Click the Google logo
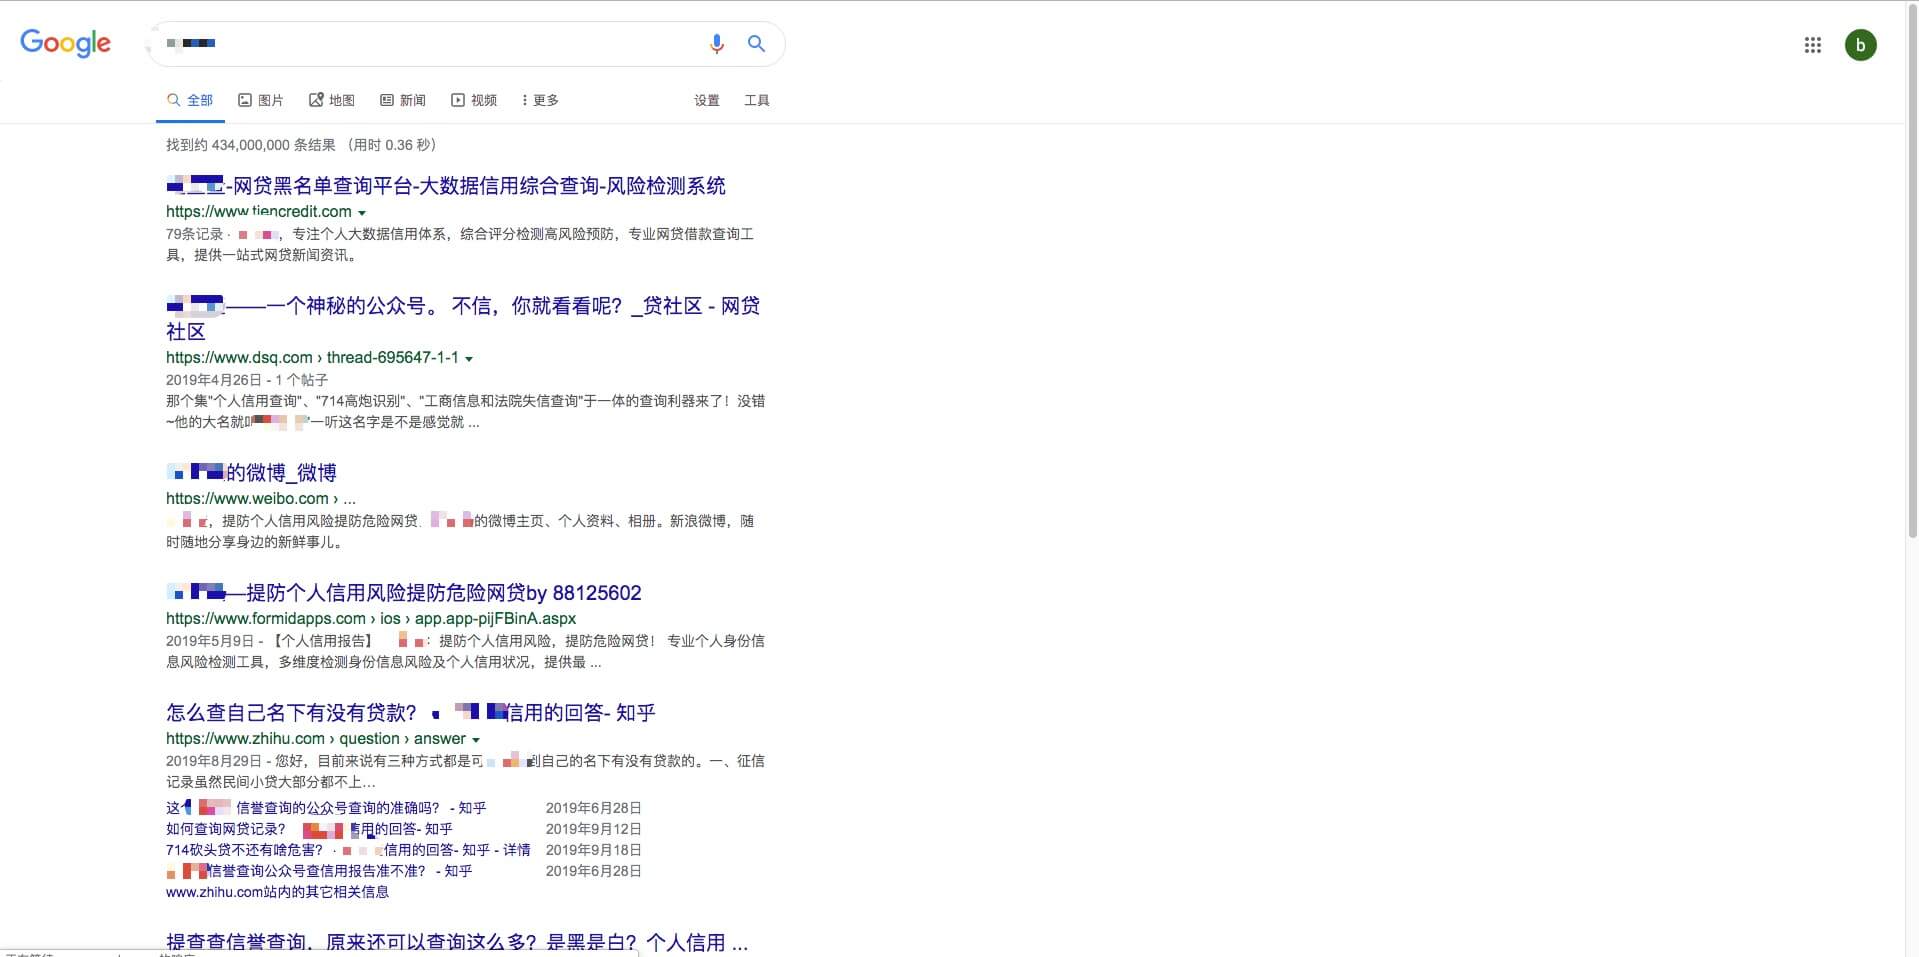 (x=65, y=43)
